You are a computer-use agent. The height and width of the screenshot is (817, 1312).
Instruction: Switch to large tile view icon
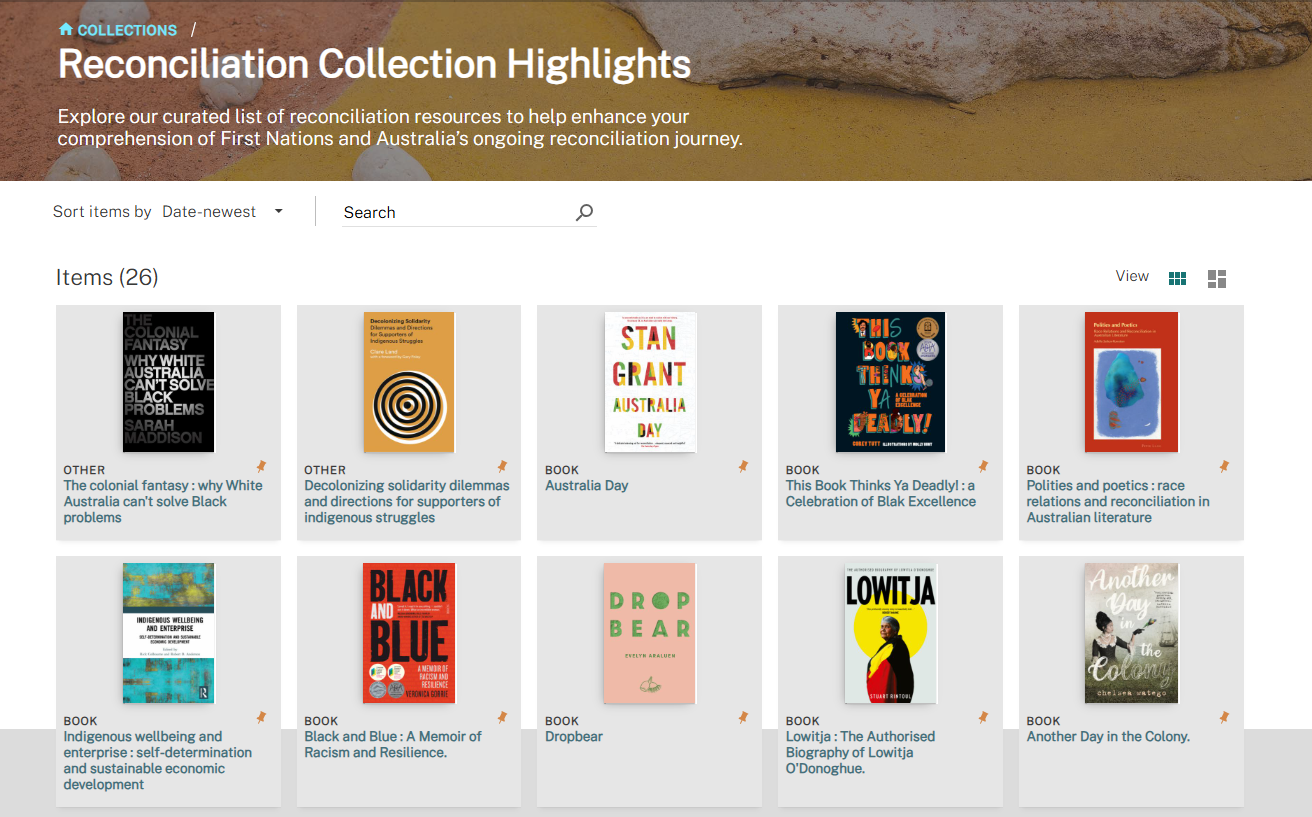[1217, 279]
